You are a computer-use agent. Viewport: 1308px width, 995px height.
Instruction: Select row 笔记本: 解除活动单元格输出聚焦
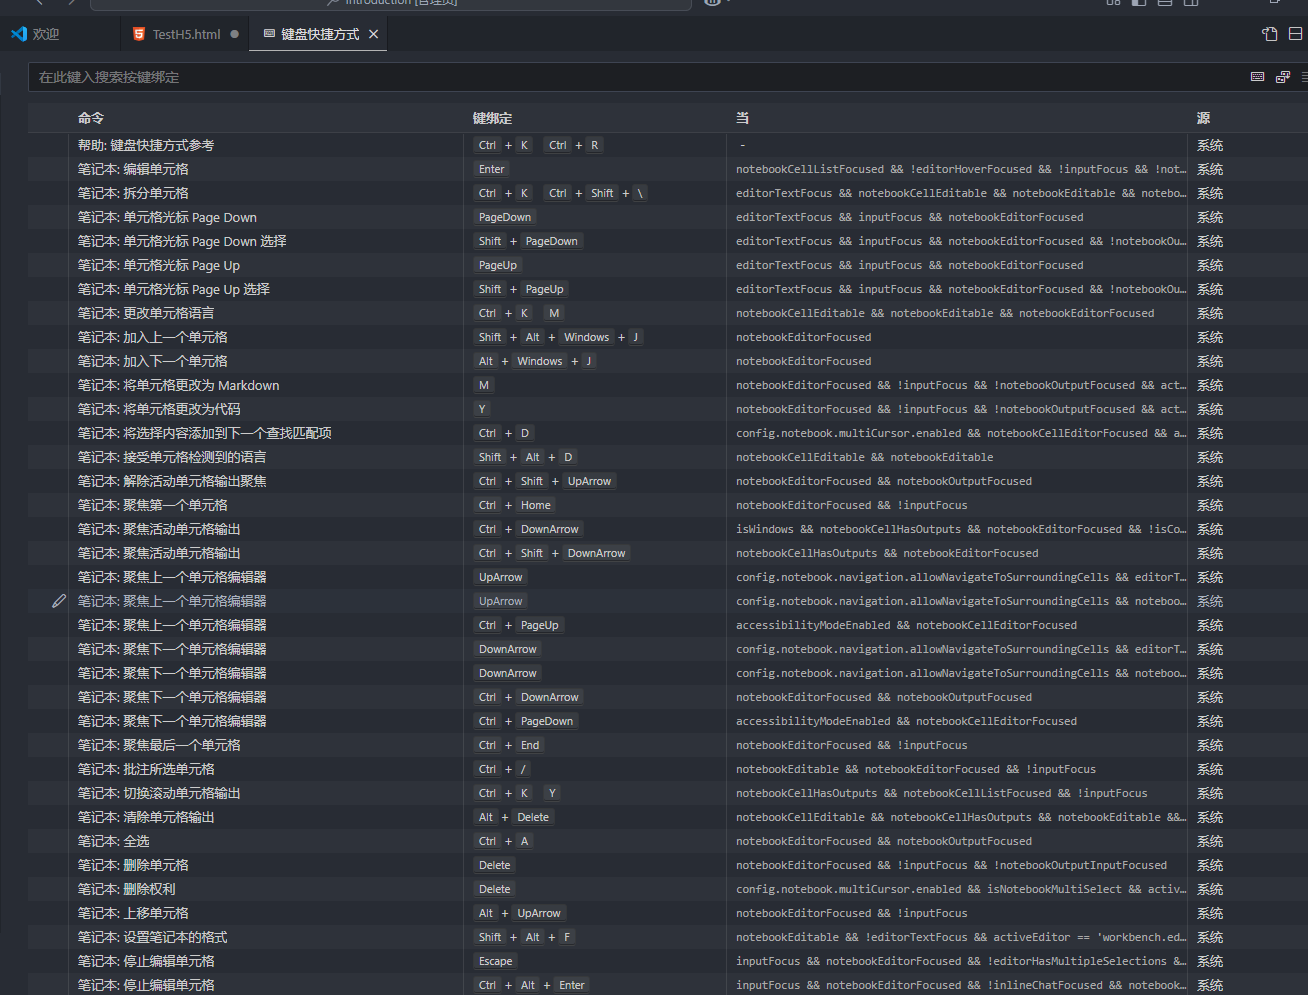click(x=668, y=481)
